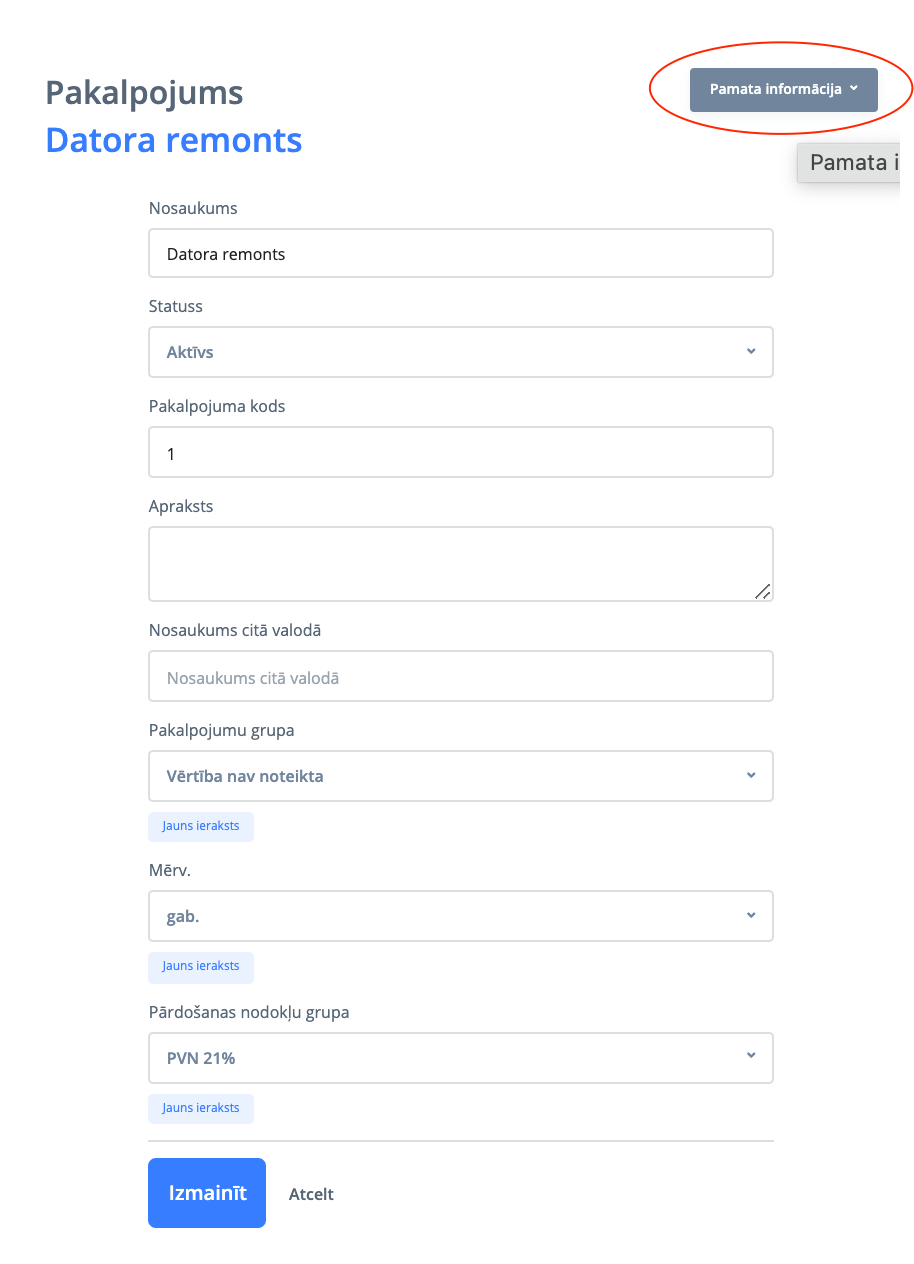Image resolution: width=914 pixels, height=1264 pixels.
Task: Expand the Pakalpojumu grupa dropdown
Action: 460,776
